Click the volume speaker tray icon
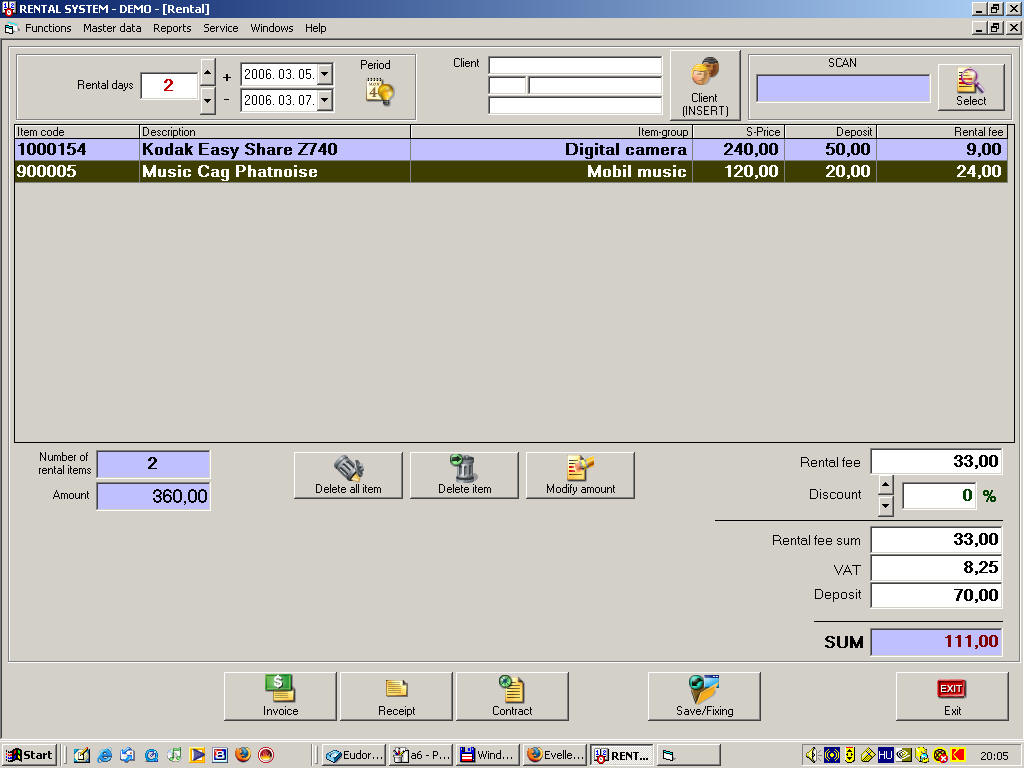This screenshot has width=1024, height=768. pos(812,755)
